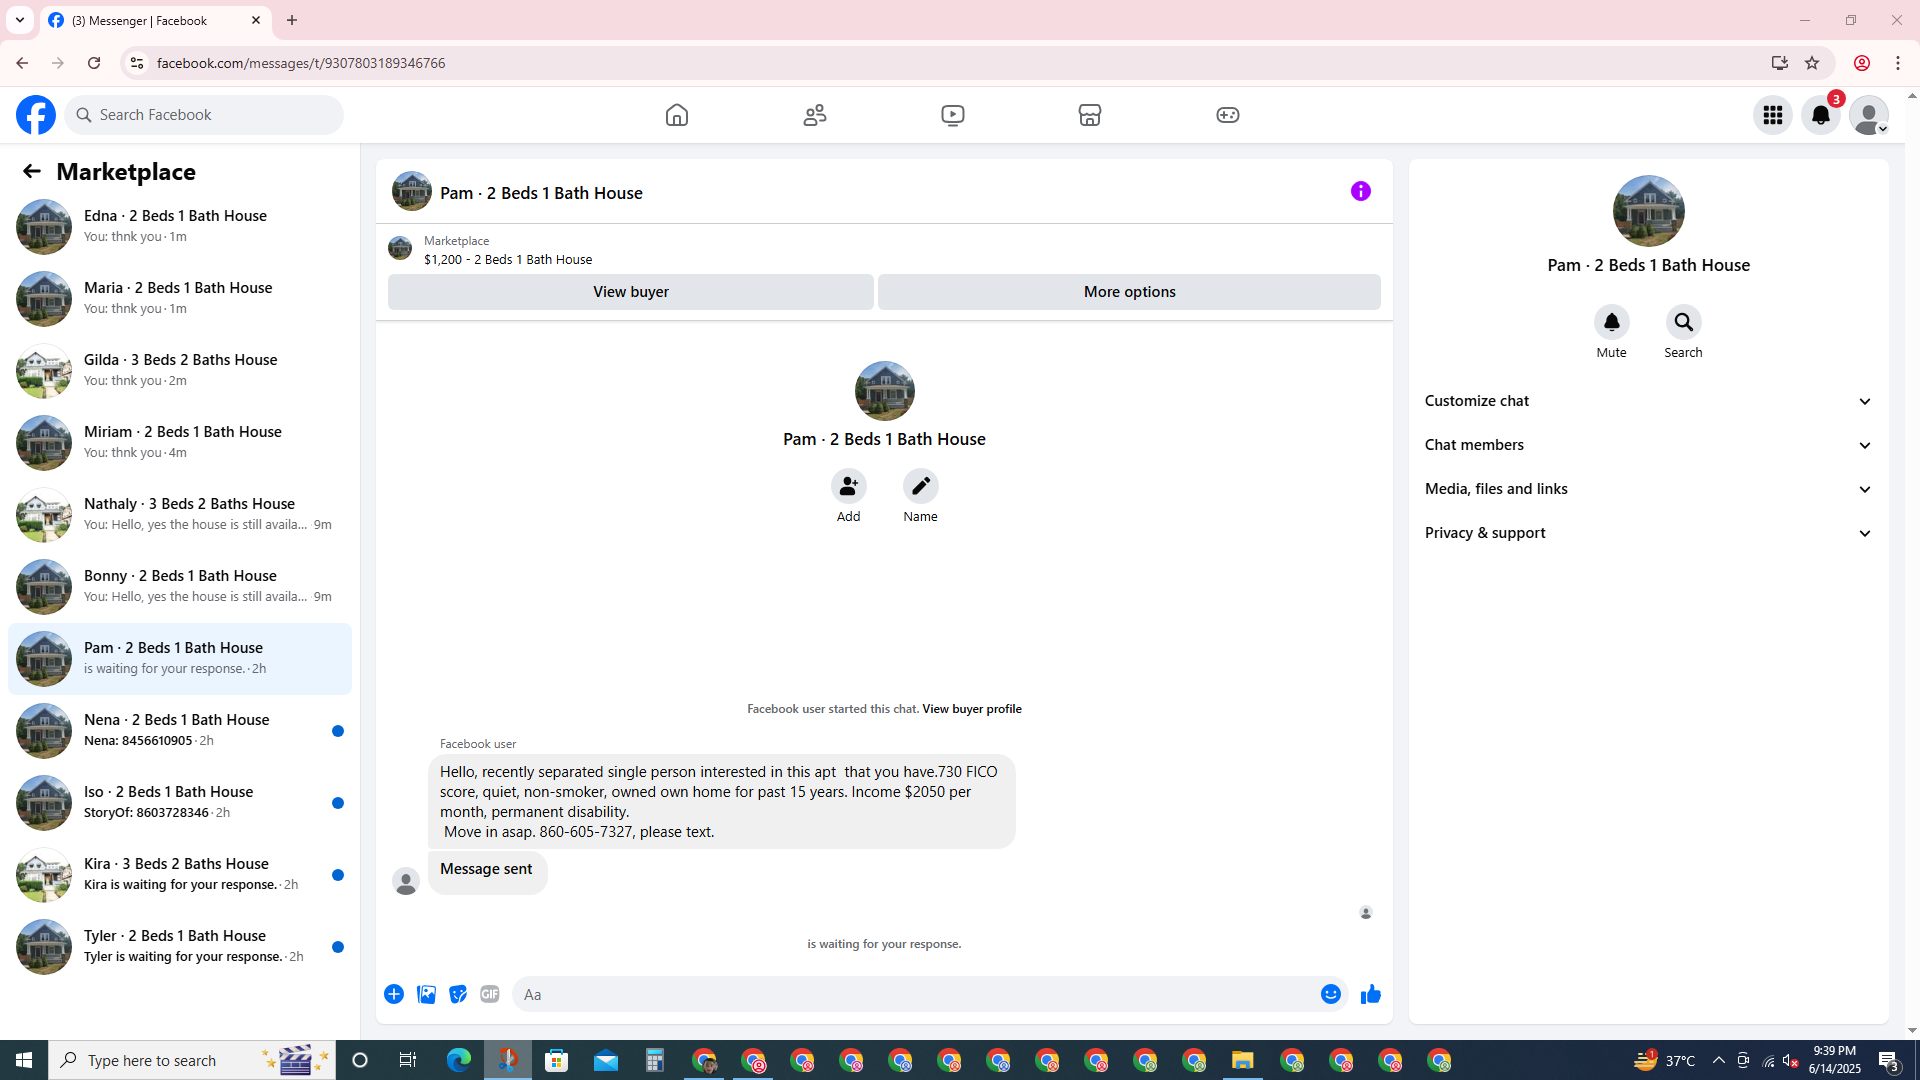Click the Aa message input field

point(915,994)
